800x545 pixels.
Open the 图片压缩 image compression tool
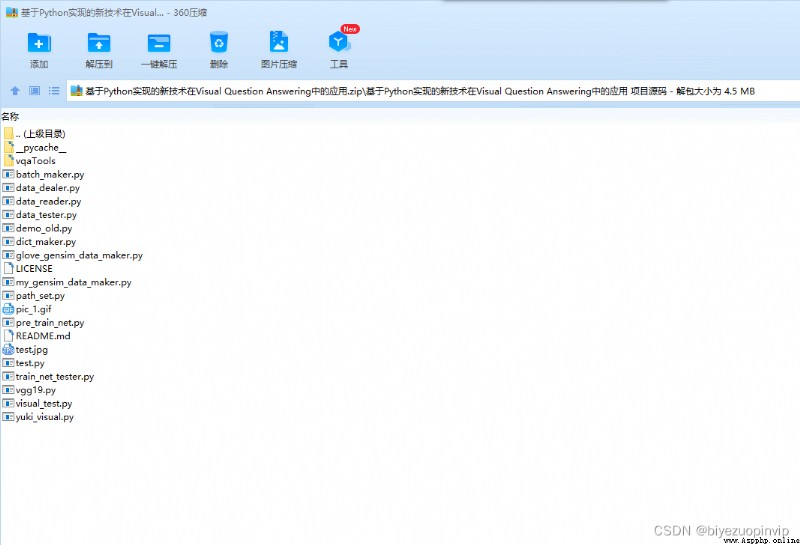[x=279, y=42]
